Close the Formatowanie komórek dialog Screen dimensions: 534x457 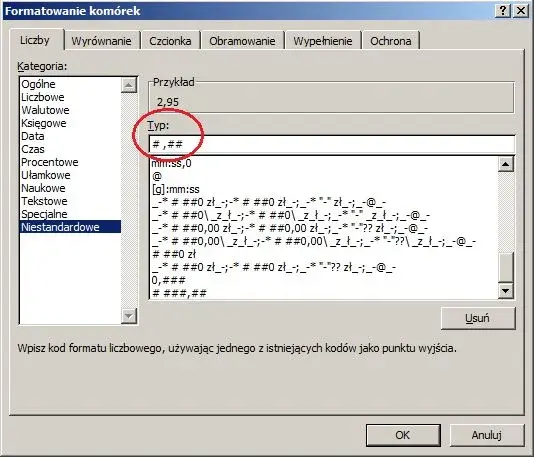[x=521, y=11]
